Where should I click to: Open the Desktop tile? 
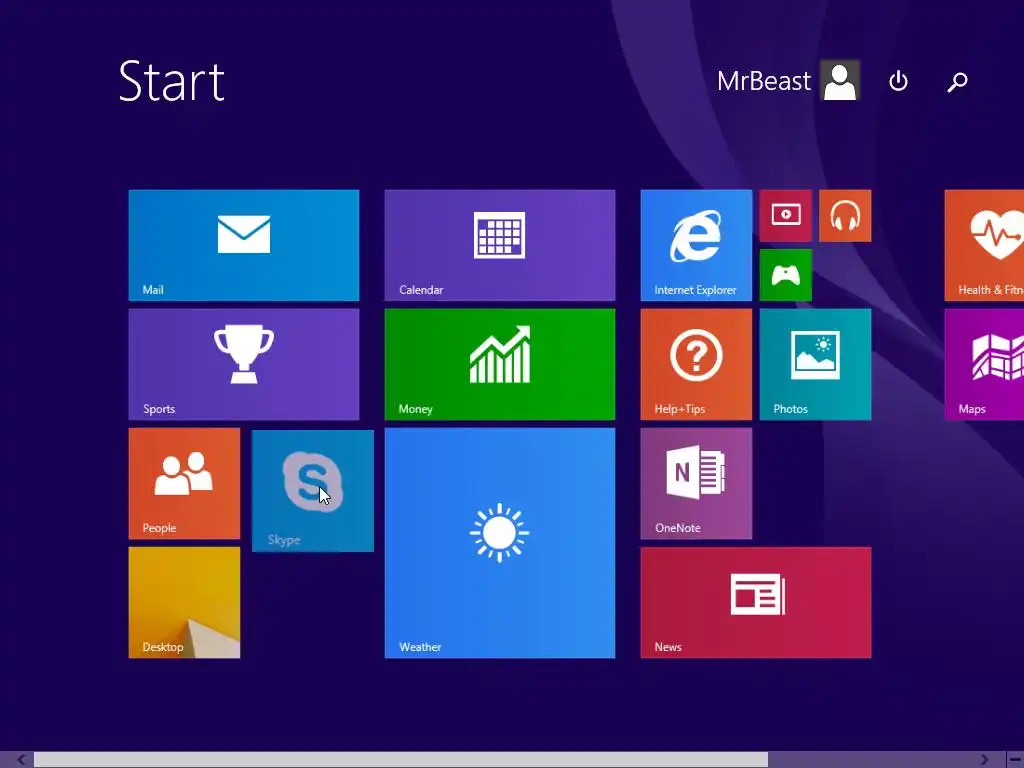pyautogui.click(x=184, y=603)
